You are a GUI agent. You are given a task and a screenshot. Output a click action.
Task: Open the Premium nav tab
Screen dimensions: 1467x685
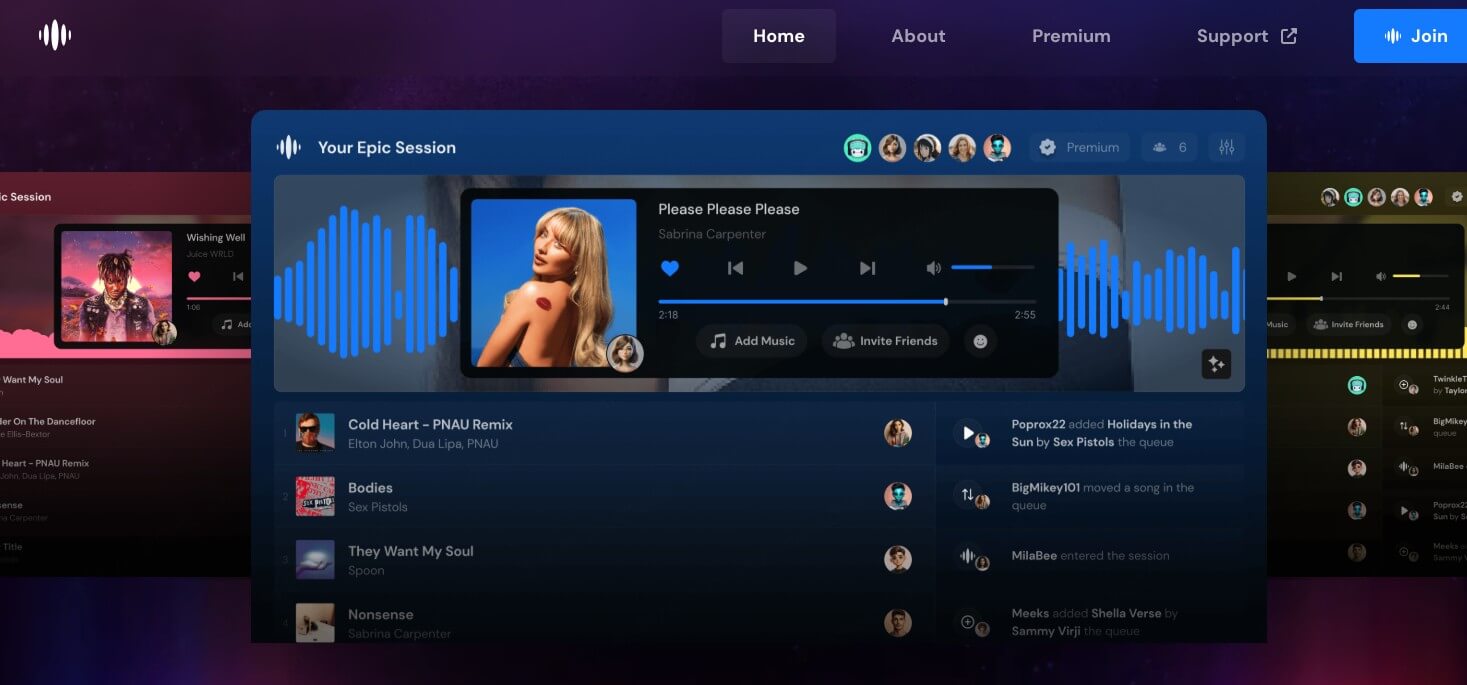(1071, 36)
